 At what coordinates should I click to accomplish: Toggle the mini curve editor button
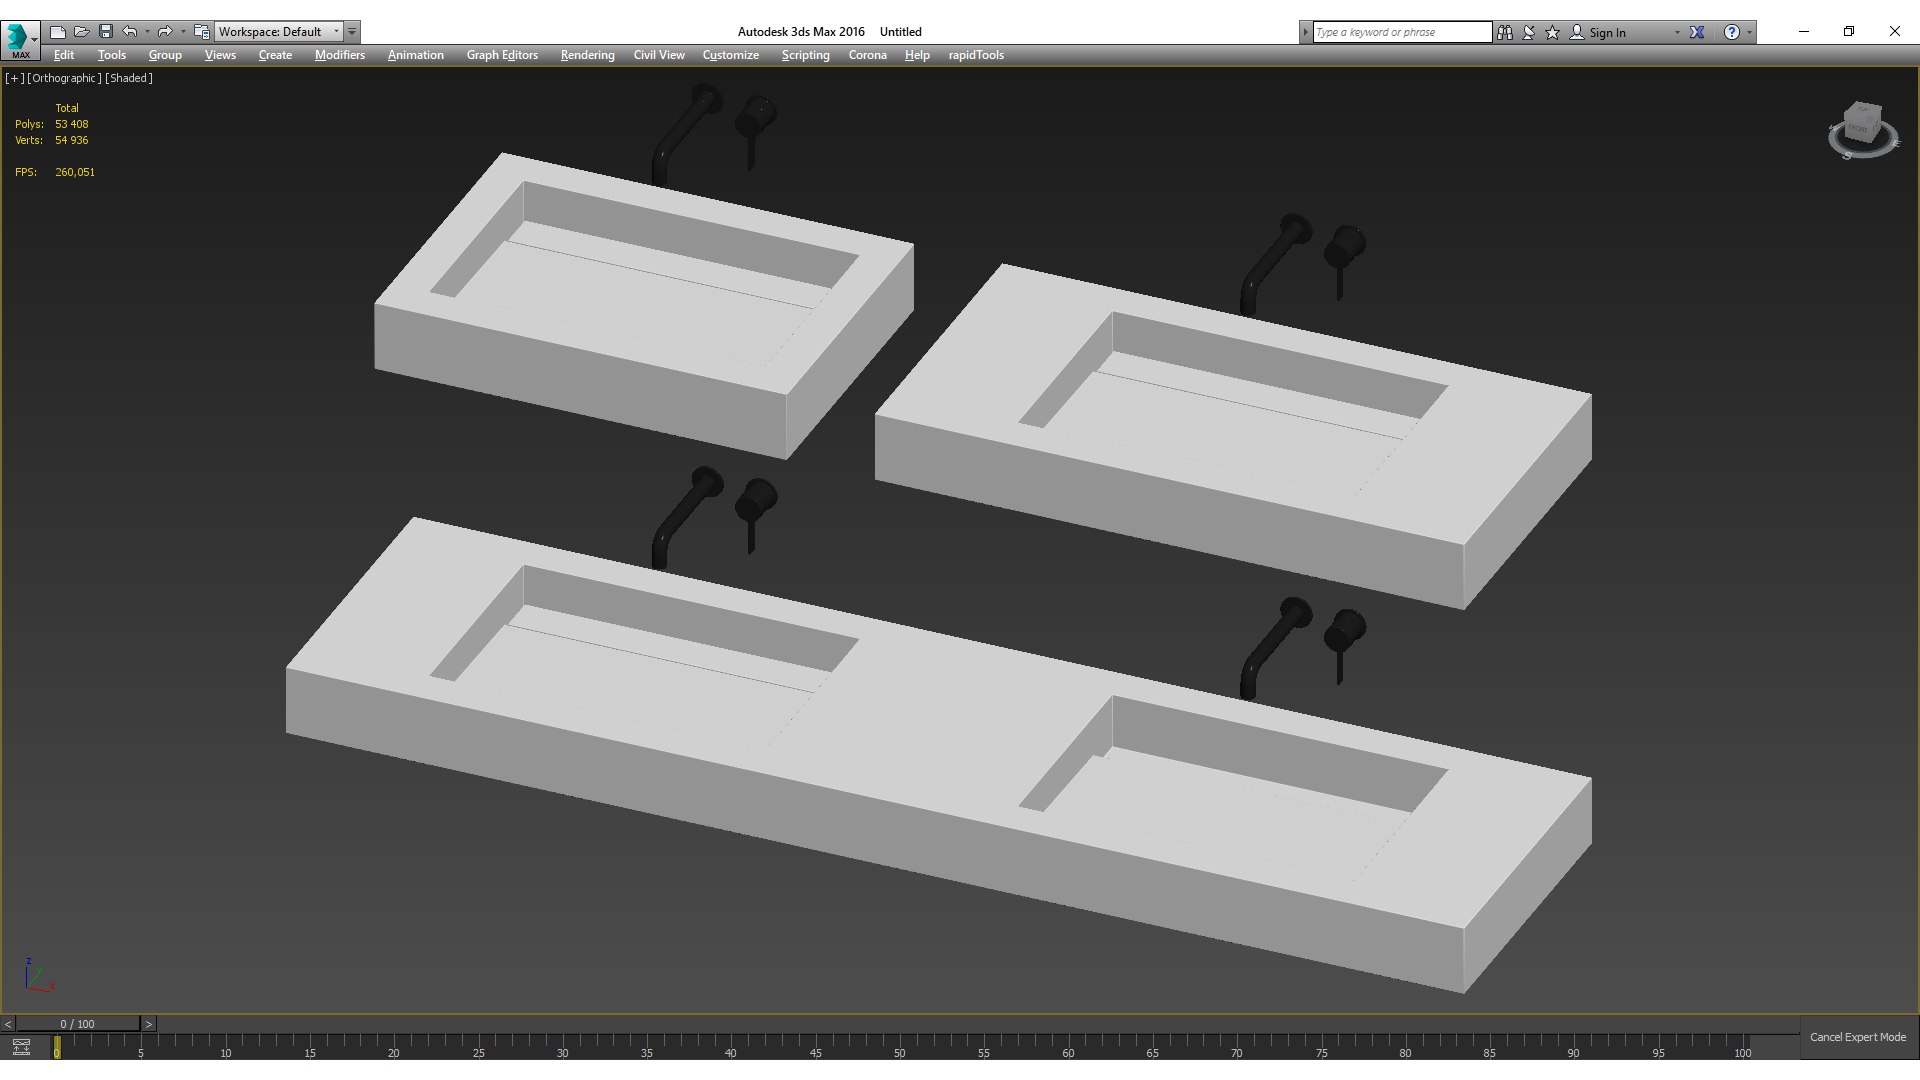[21, 1047]
